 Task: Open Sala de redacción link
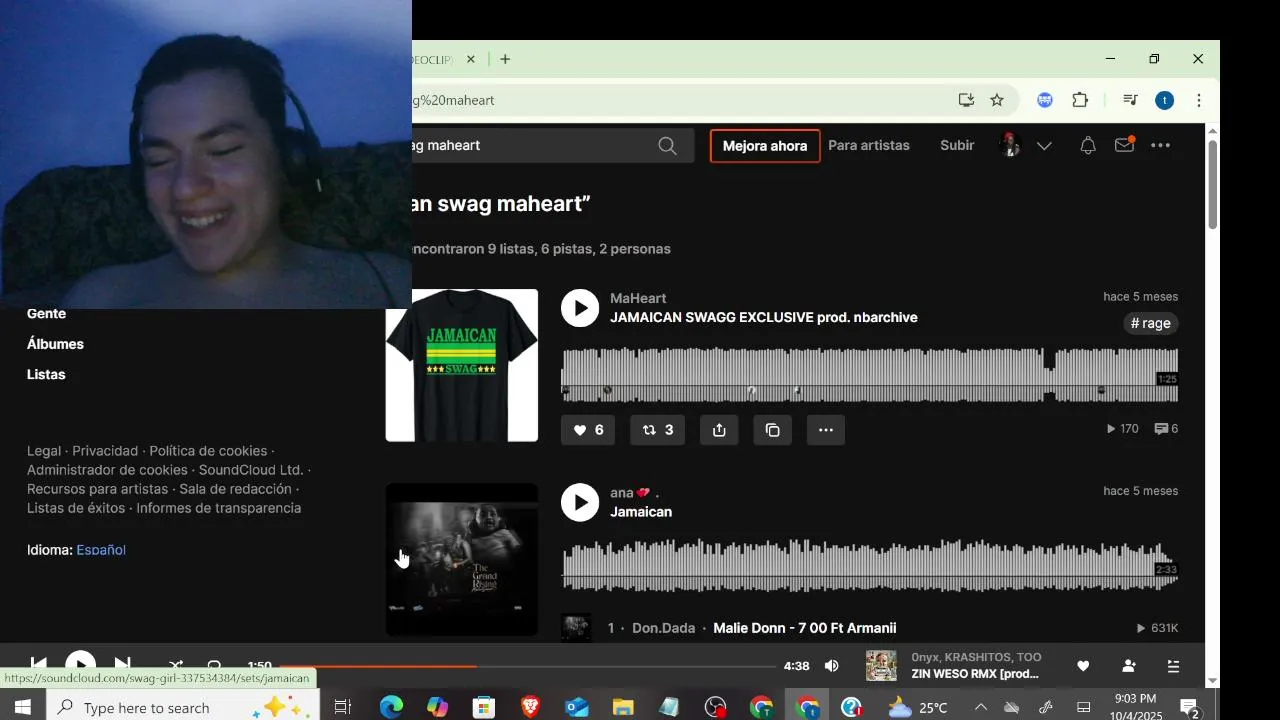235,489
